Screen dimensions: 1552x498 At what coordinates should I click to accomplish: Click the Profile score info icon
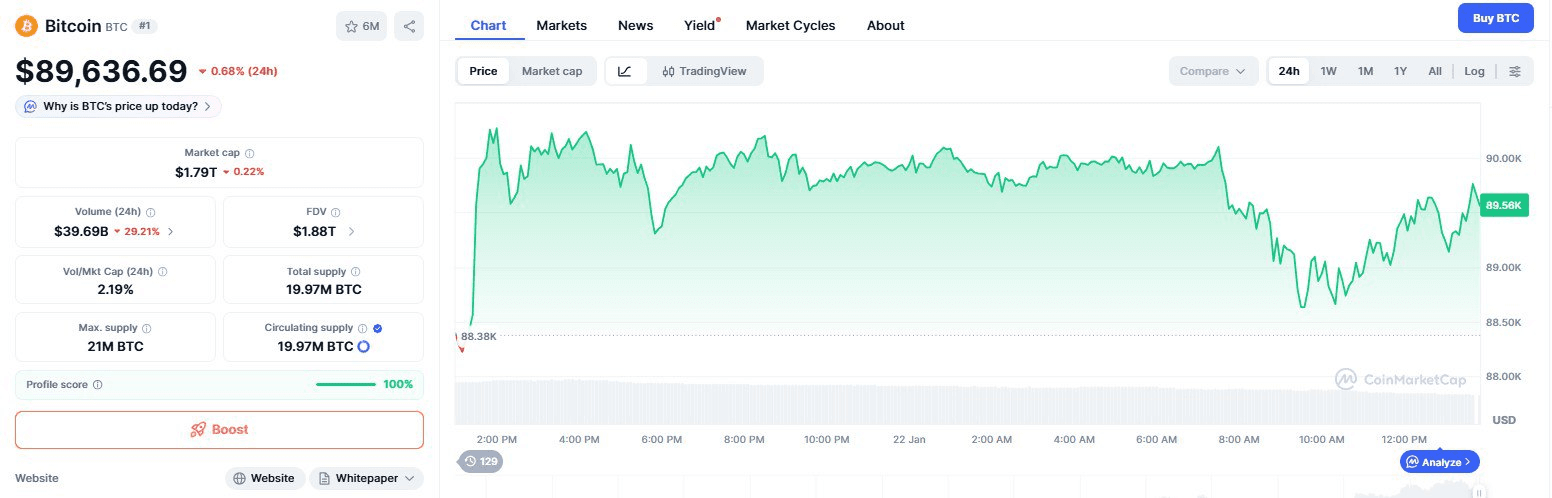pos(97,385)
